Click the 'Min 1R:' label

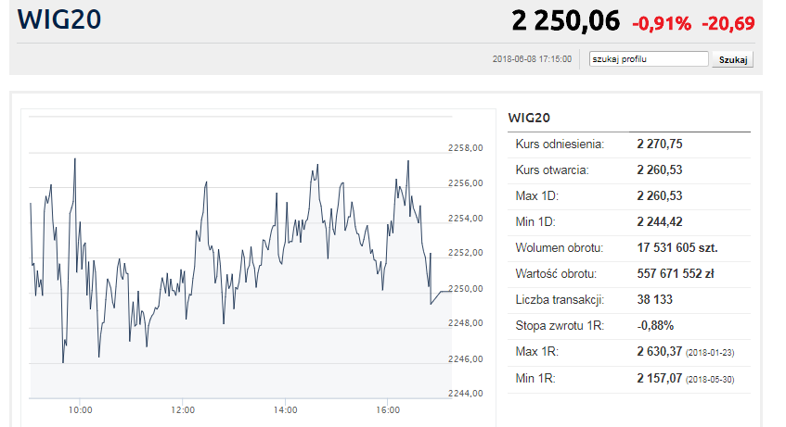(x=535, y=378)
